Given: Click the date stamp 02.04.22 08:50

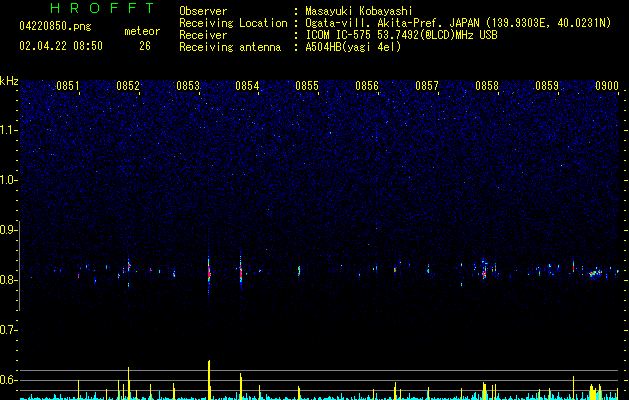Looking at the screenshot, I should coord(61,46).
